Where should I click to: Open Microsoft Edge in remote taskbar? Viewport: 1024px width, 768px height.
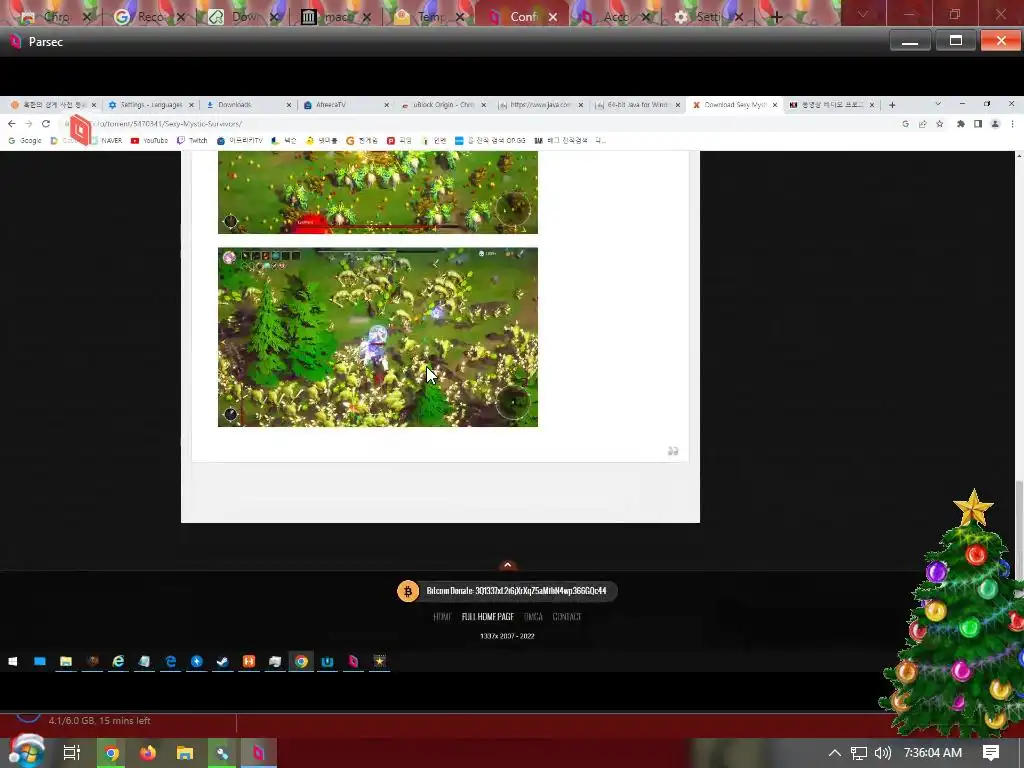(170, 662)
